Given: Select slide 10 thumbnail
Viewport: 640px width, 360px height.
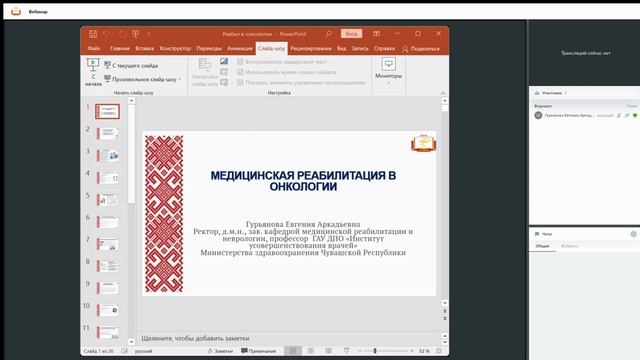Looking at the screenshot, I should coord(107,310).
